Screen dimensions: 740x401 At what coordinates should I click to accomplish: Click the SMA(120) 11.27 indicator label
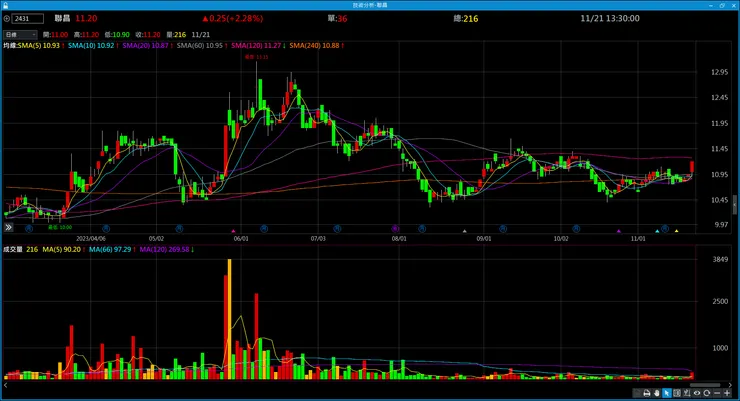coord(256,45)
